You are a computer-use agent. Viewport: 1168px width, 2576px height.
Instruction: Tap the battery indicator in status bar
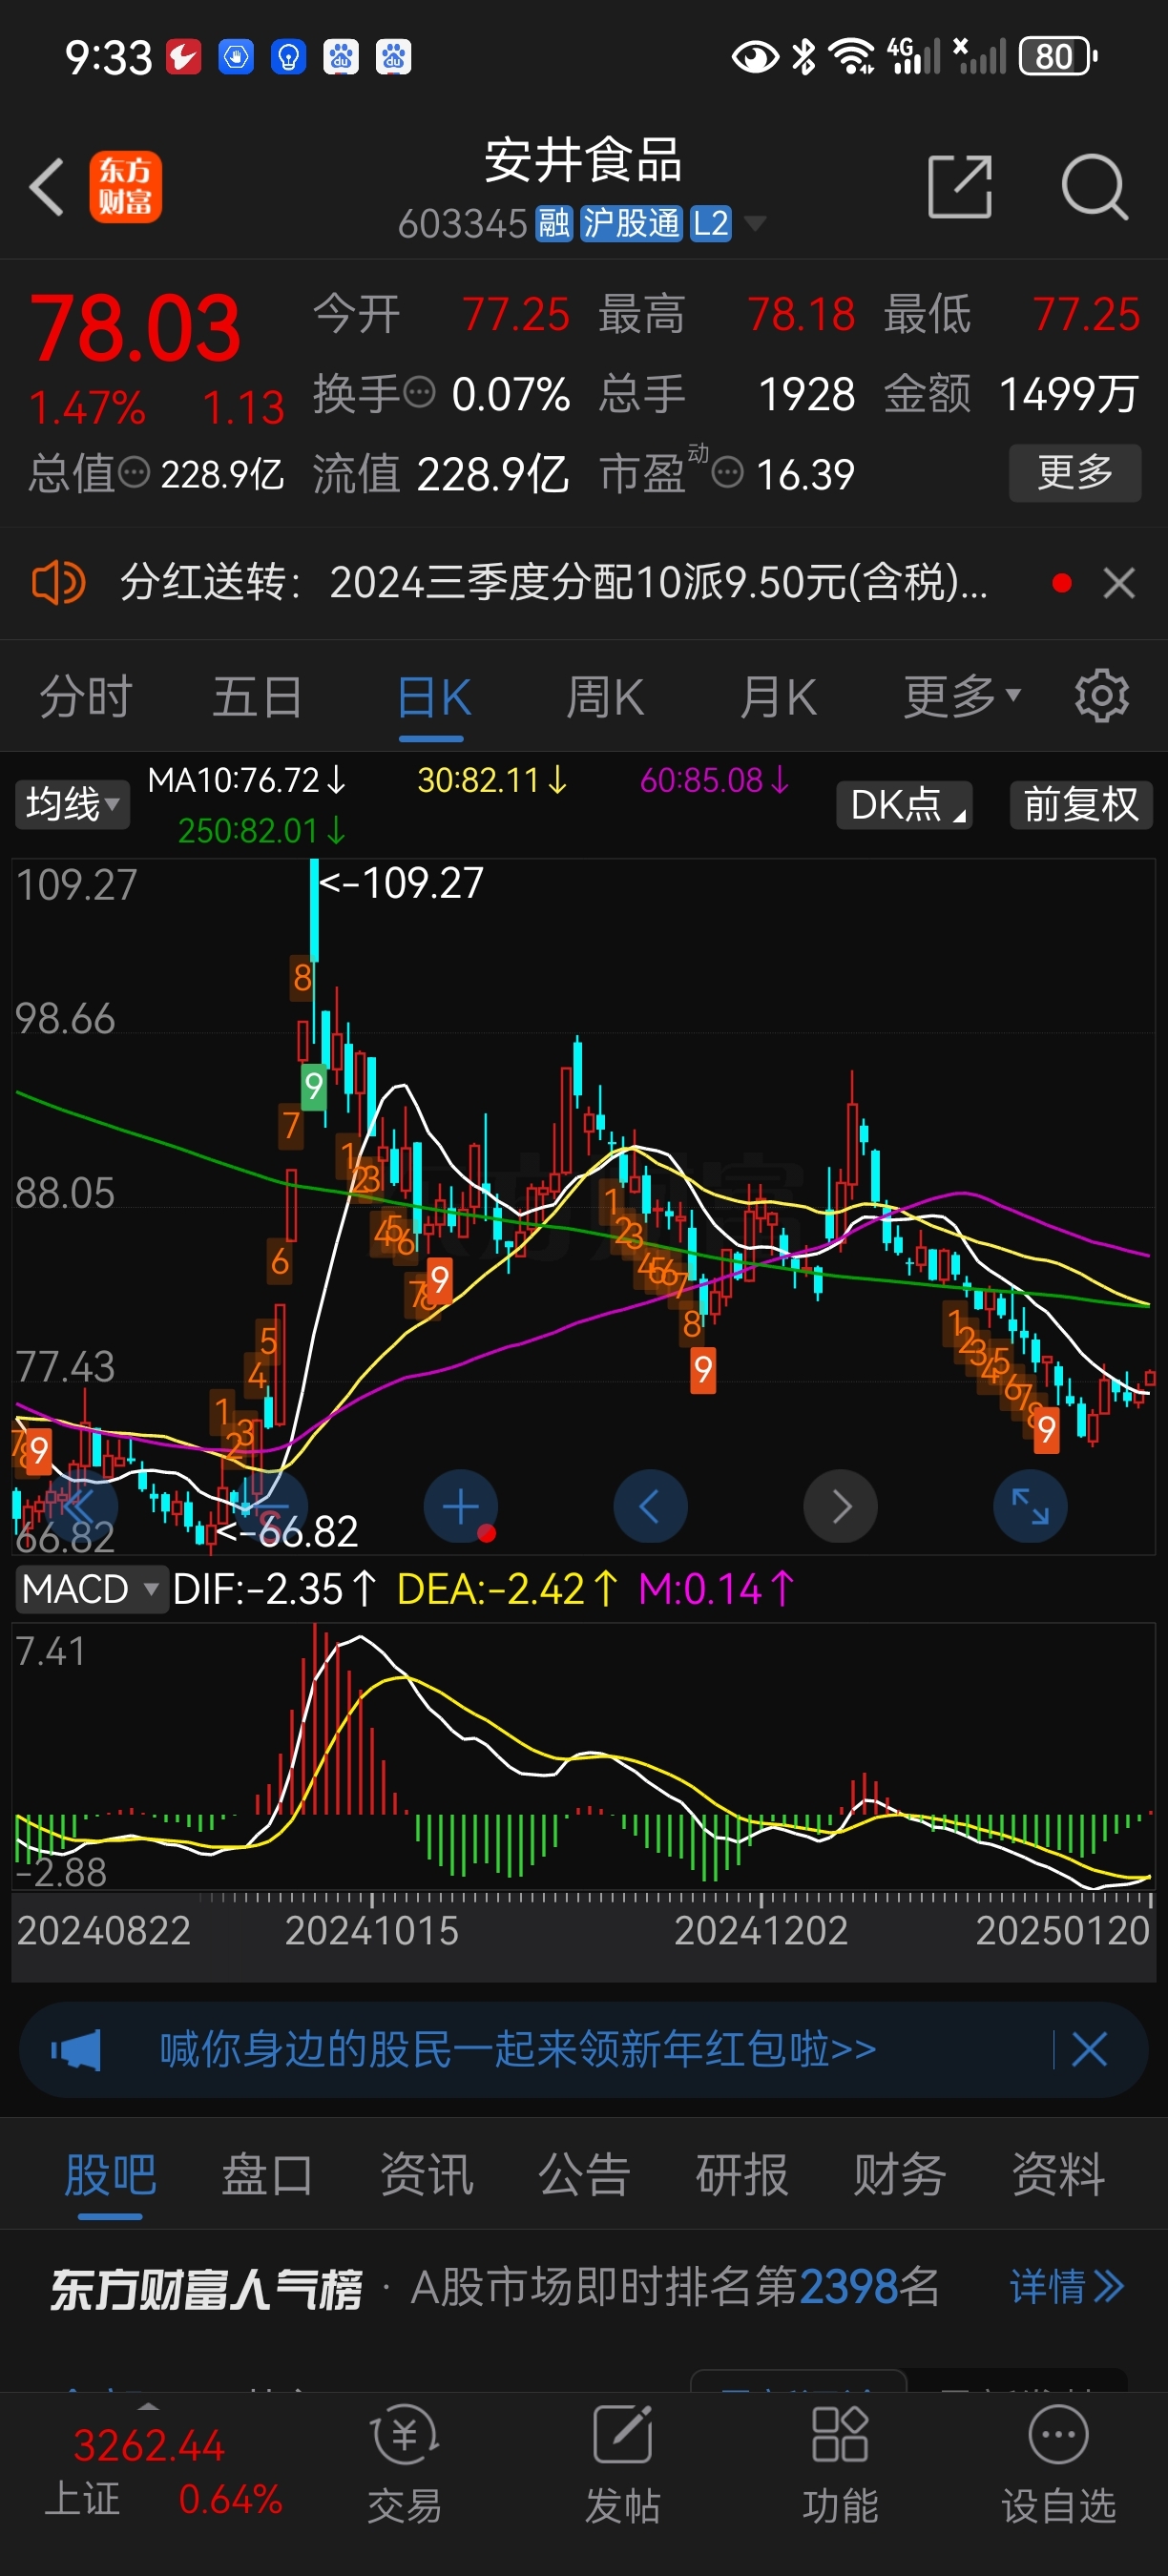tap(1056, 56)
